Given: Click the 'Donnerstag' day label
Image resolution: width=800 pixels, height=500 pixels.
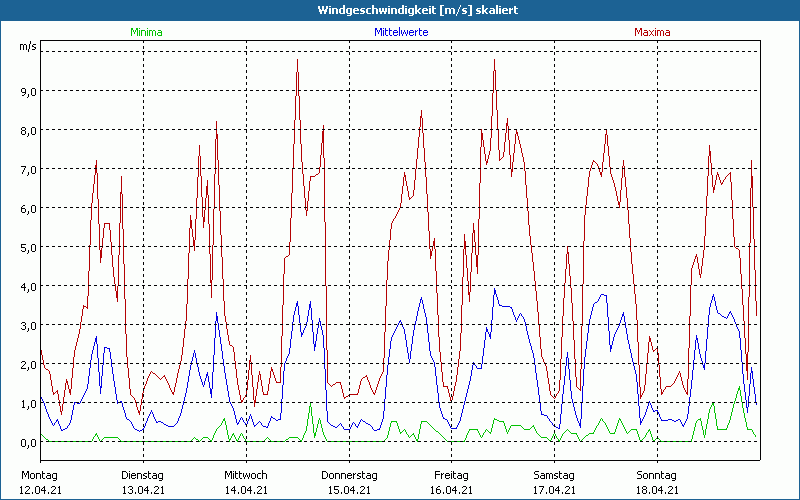Looking at the screenshot, I should tap(349, 476).
